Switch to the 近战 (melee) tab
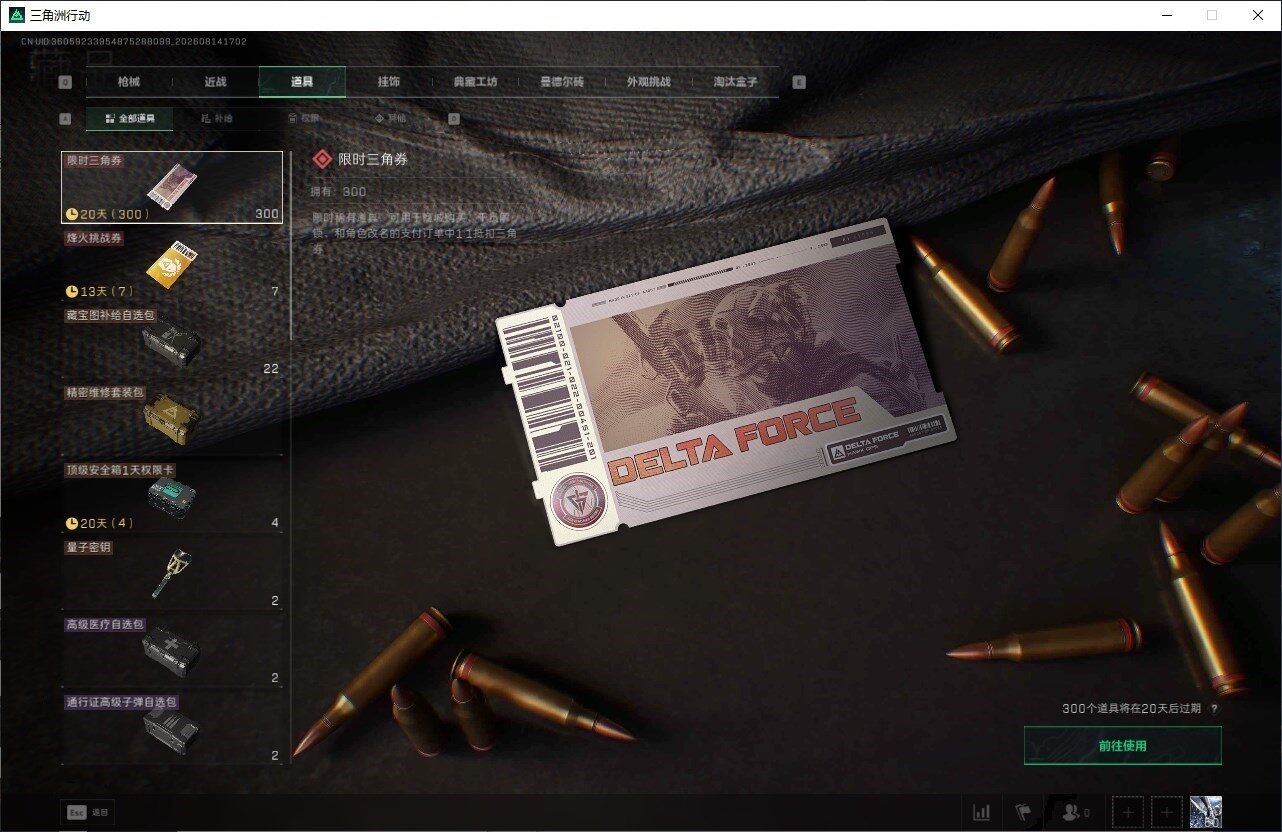This screenshot has width=1282, height=832. pos(215,82)
